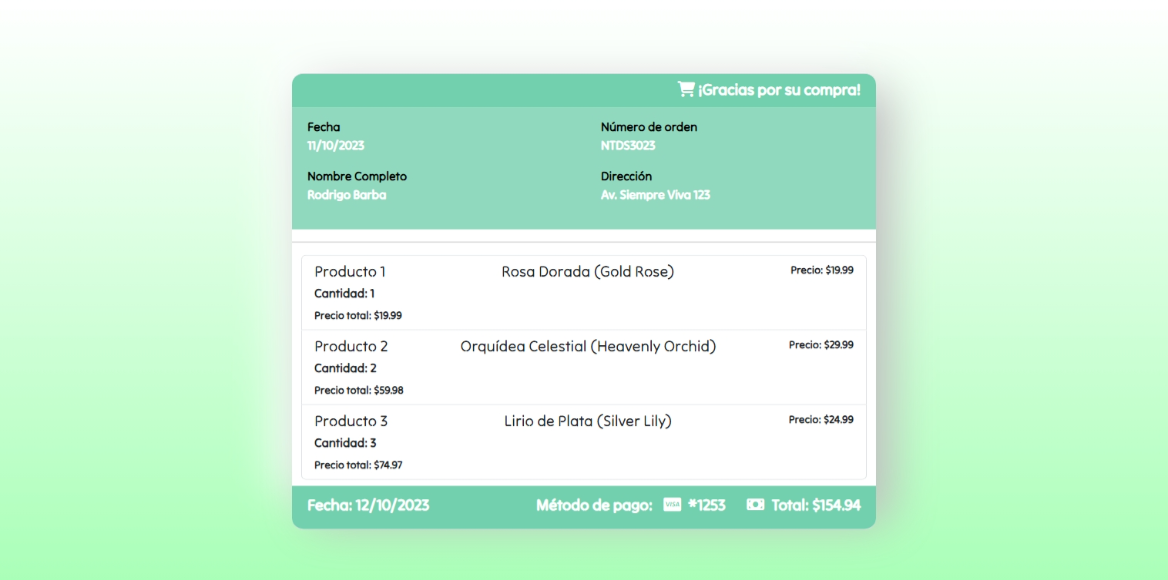
Task: Click Fecha: 12/10/2023 in the footer
Action: [x=368, y=505]
